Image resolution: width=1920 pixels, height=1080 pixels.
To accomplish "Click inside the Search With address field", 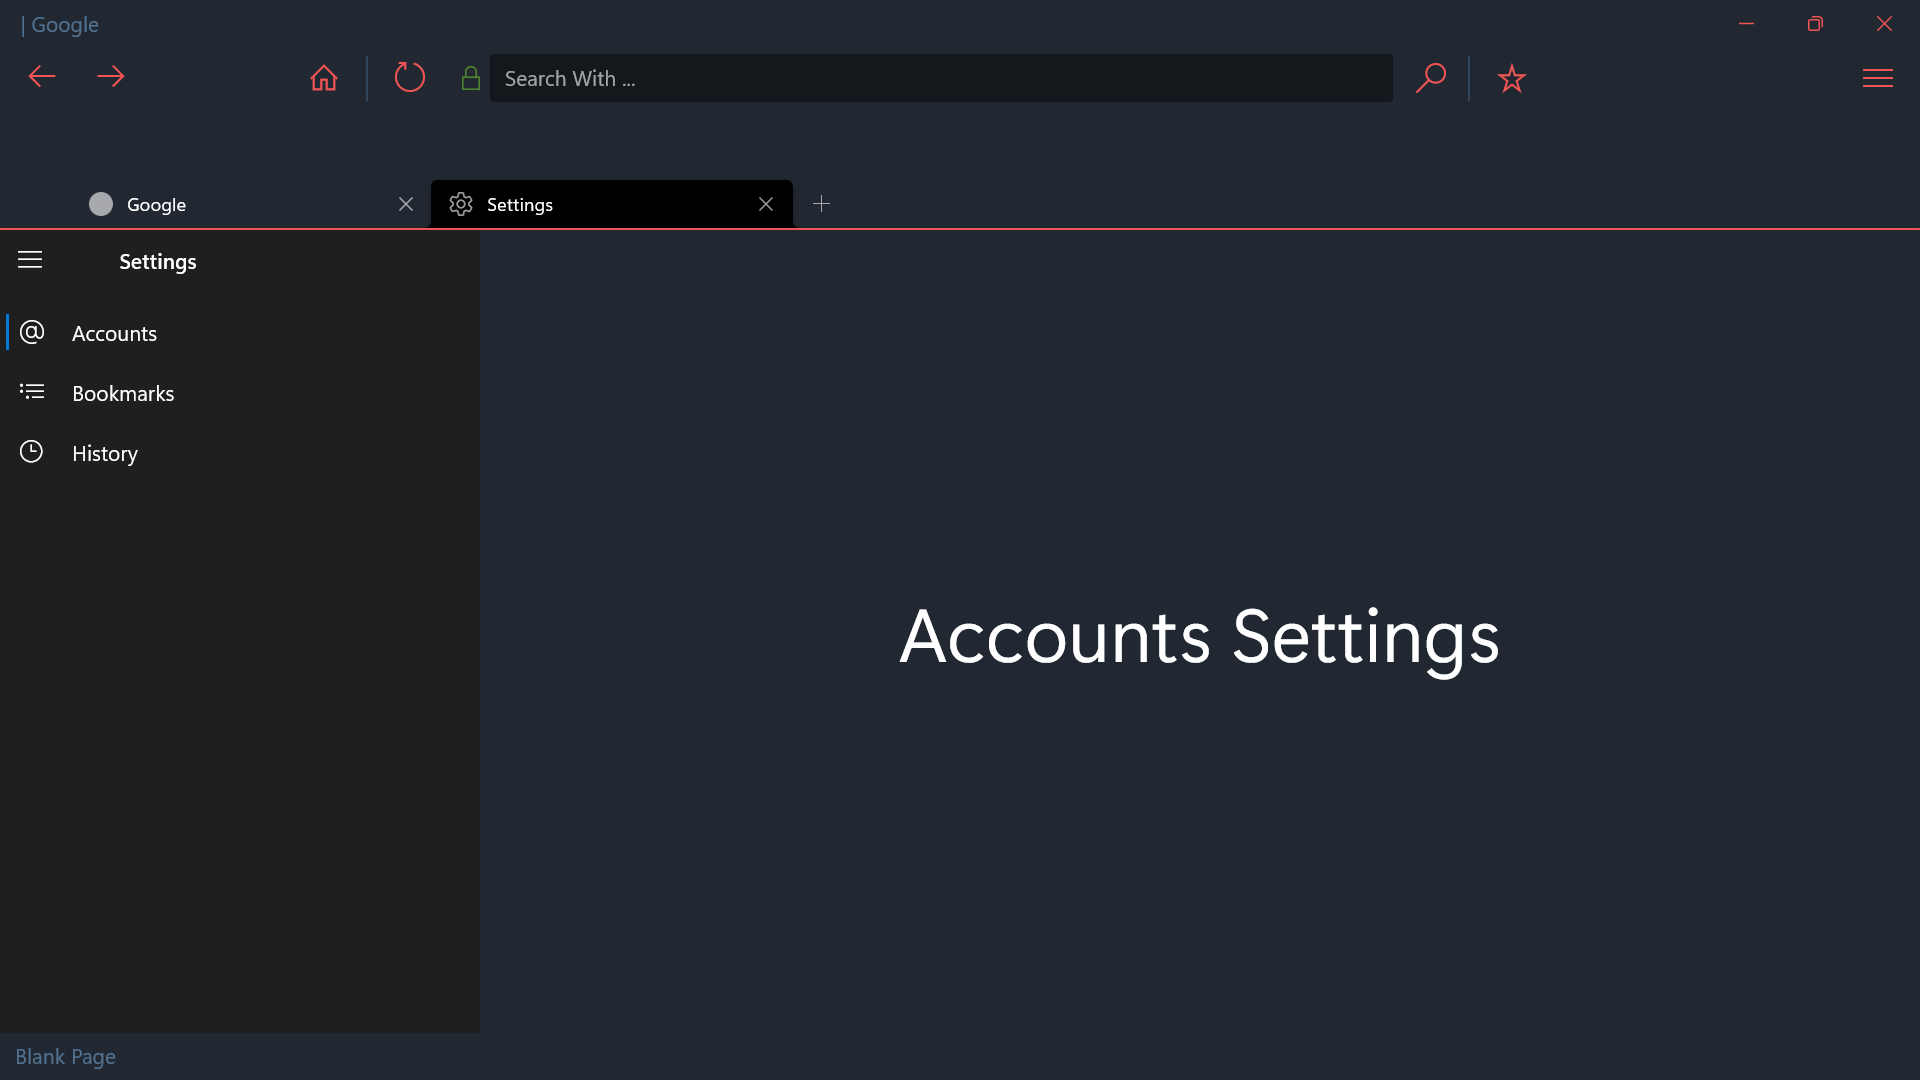I will 940,78.
